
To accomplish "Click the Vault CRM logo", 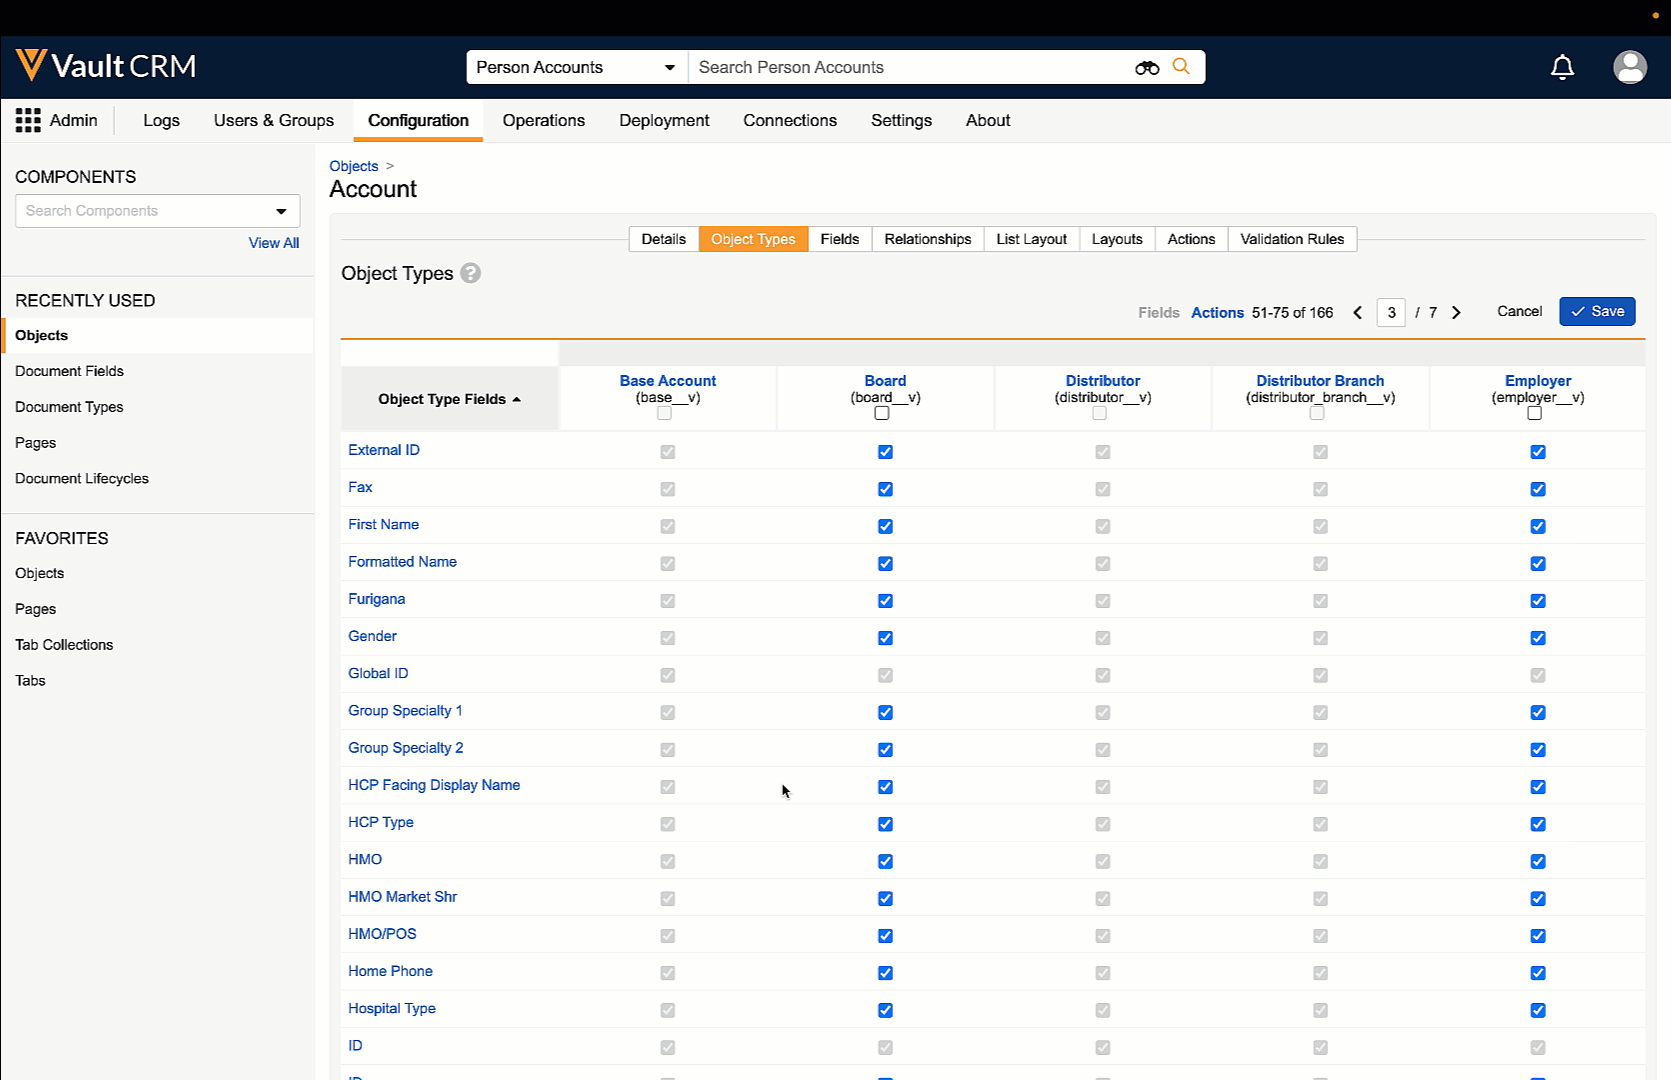I will (106, 66).
